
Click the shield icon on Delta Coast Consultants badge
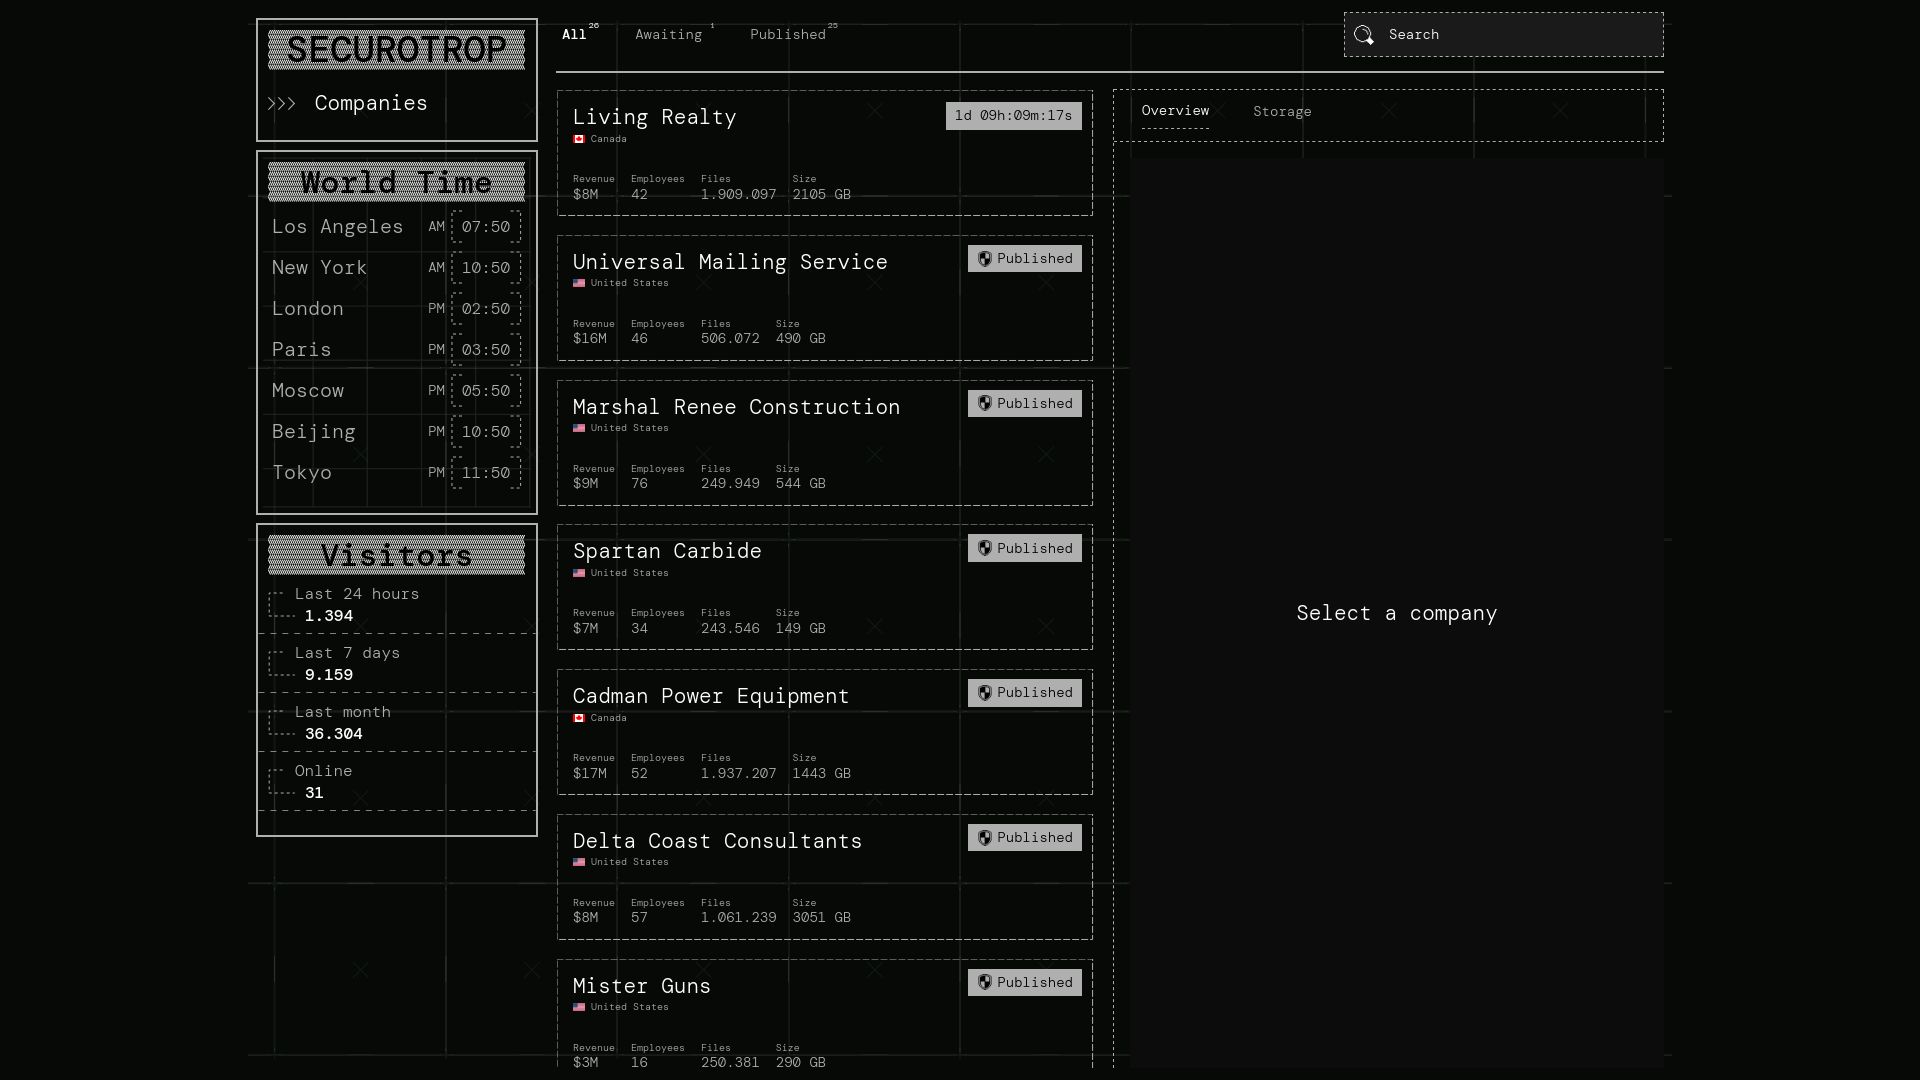click(x=987, y=837)
